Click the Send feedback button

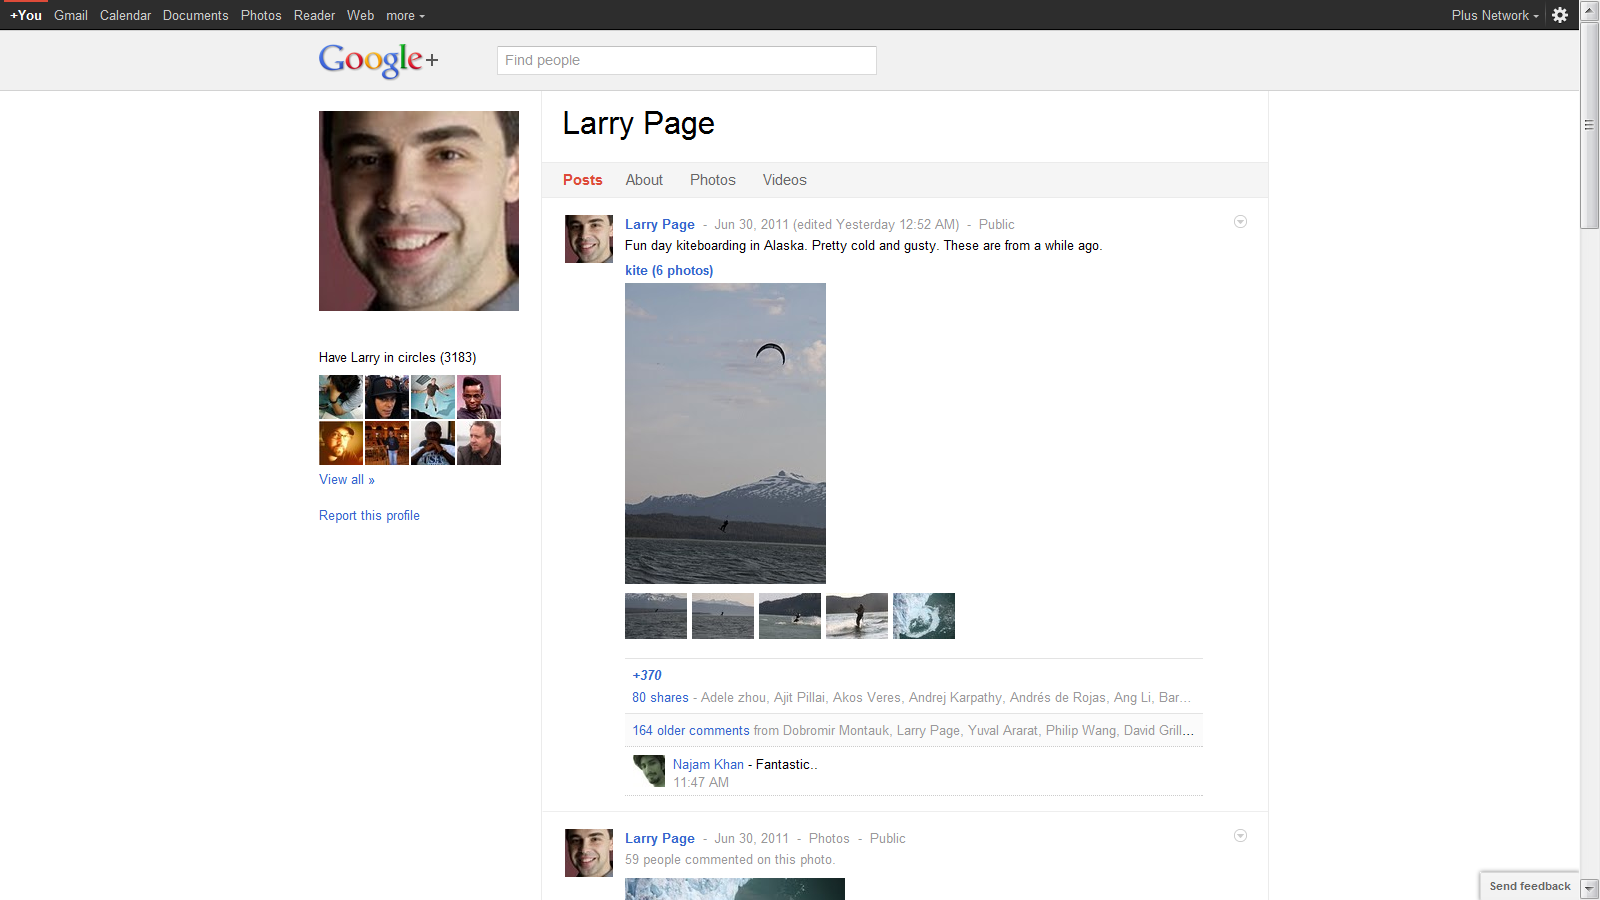point(1530,886)
